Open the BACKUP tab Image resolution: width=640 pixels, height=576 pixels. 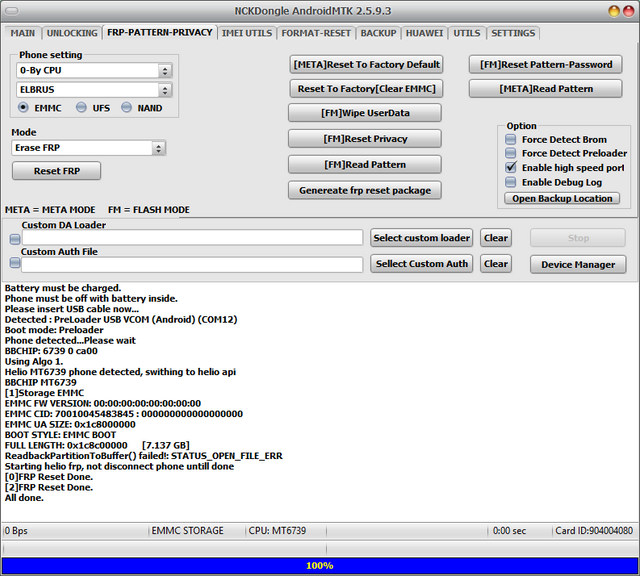(378, 33)
